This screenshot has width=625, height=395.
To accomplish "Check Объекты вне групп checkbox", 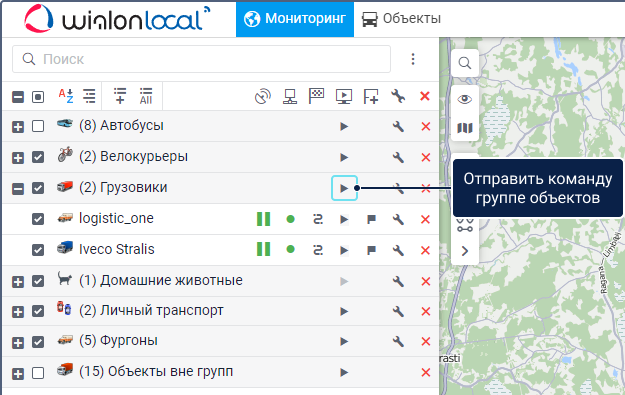I will point(38,373).
